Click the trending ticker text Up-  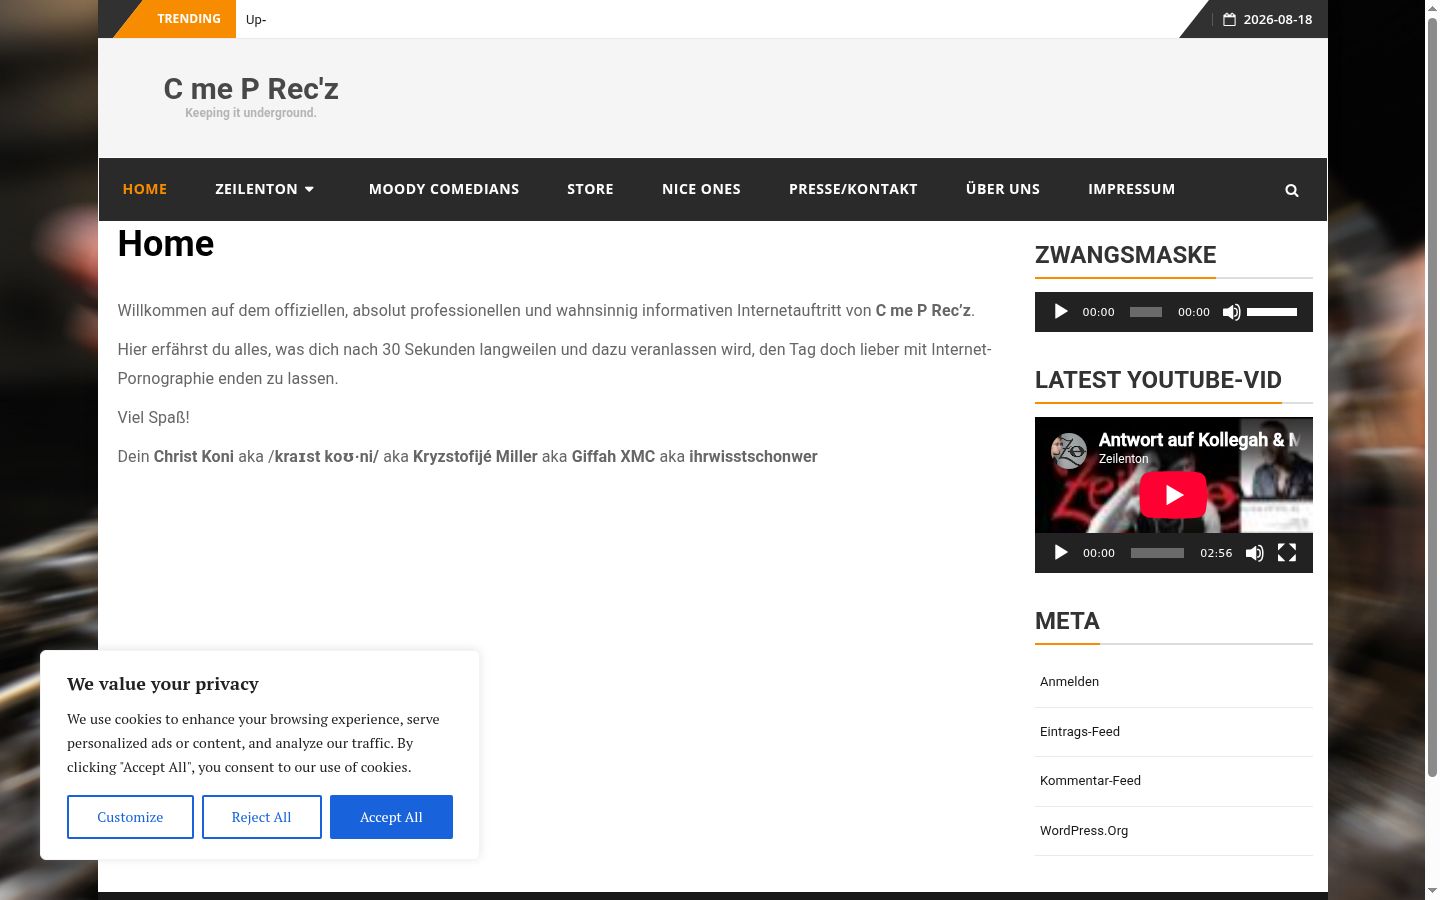point(256,20)
